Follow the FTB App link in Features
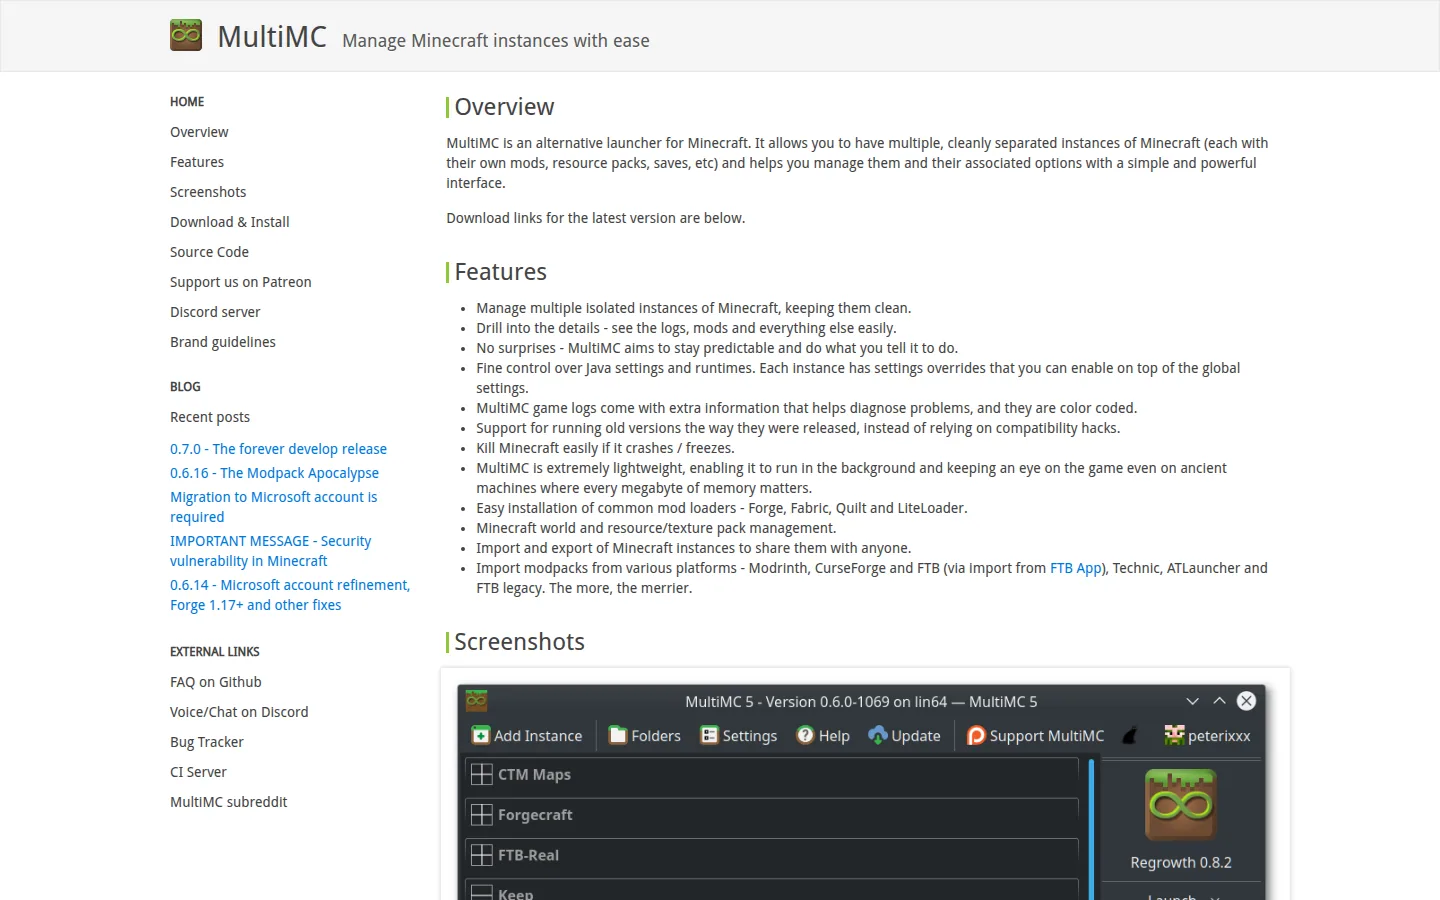 pyautogui.click(x=1076, y=568)
